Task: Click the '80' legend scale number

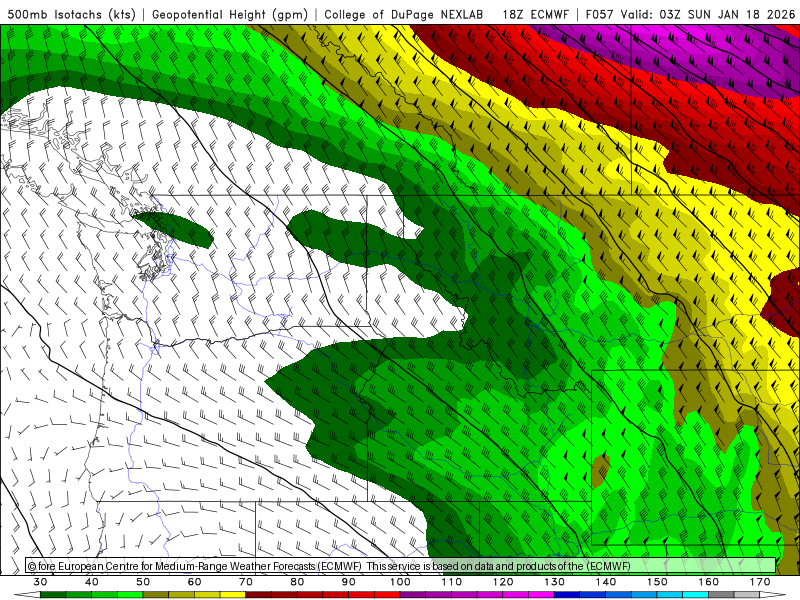Action: (297, 582)
